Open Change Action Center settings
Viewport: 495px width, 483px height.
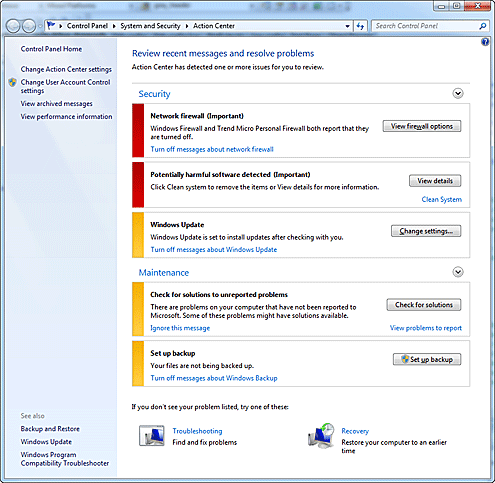(66, 69)
